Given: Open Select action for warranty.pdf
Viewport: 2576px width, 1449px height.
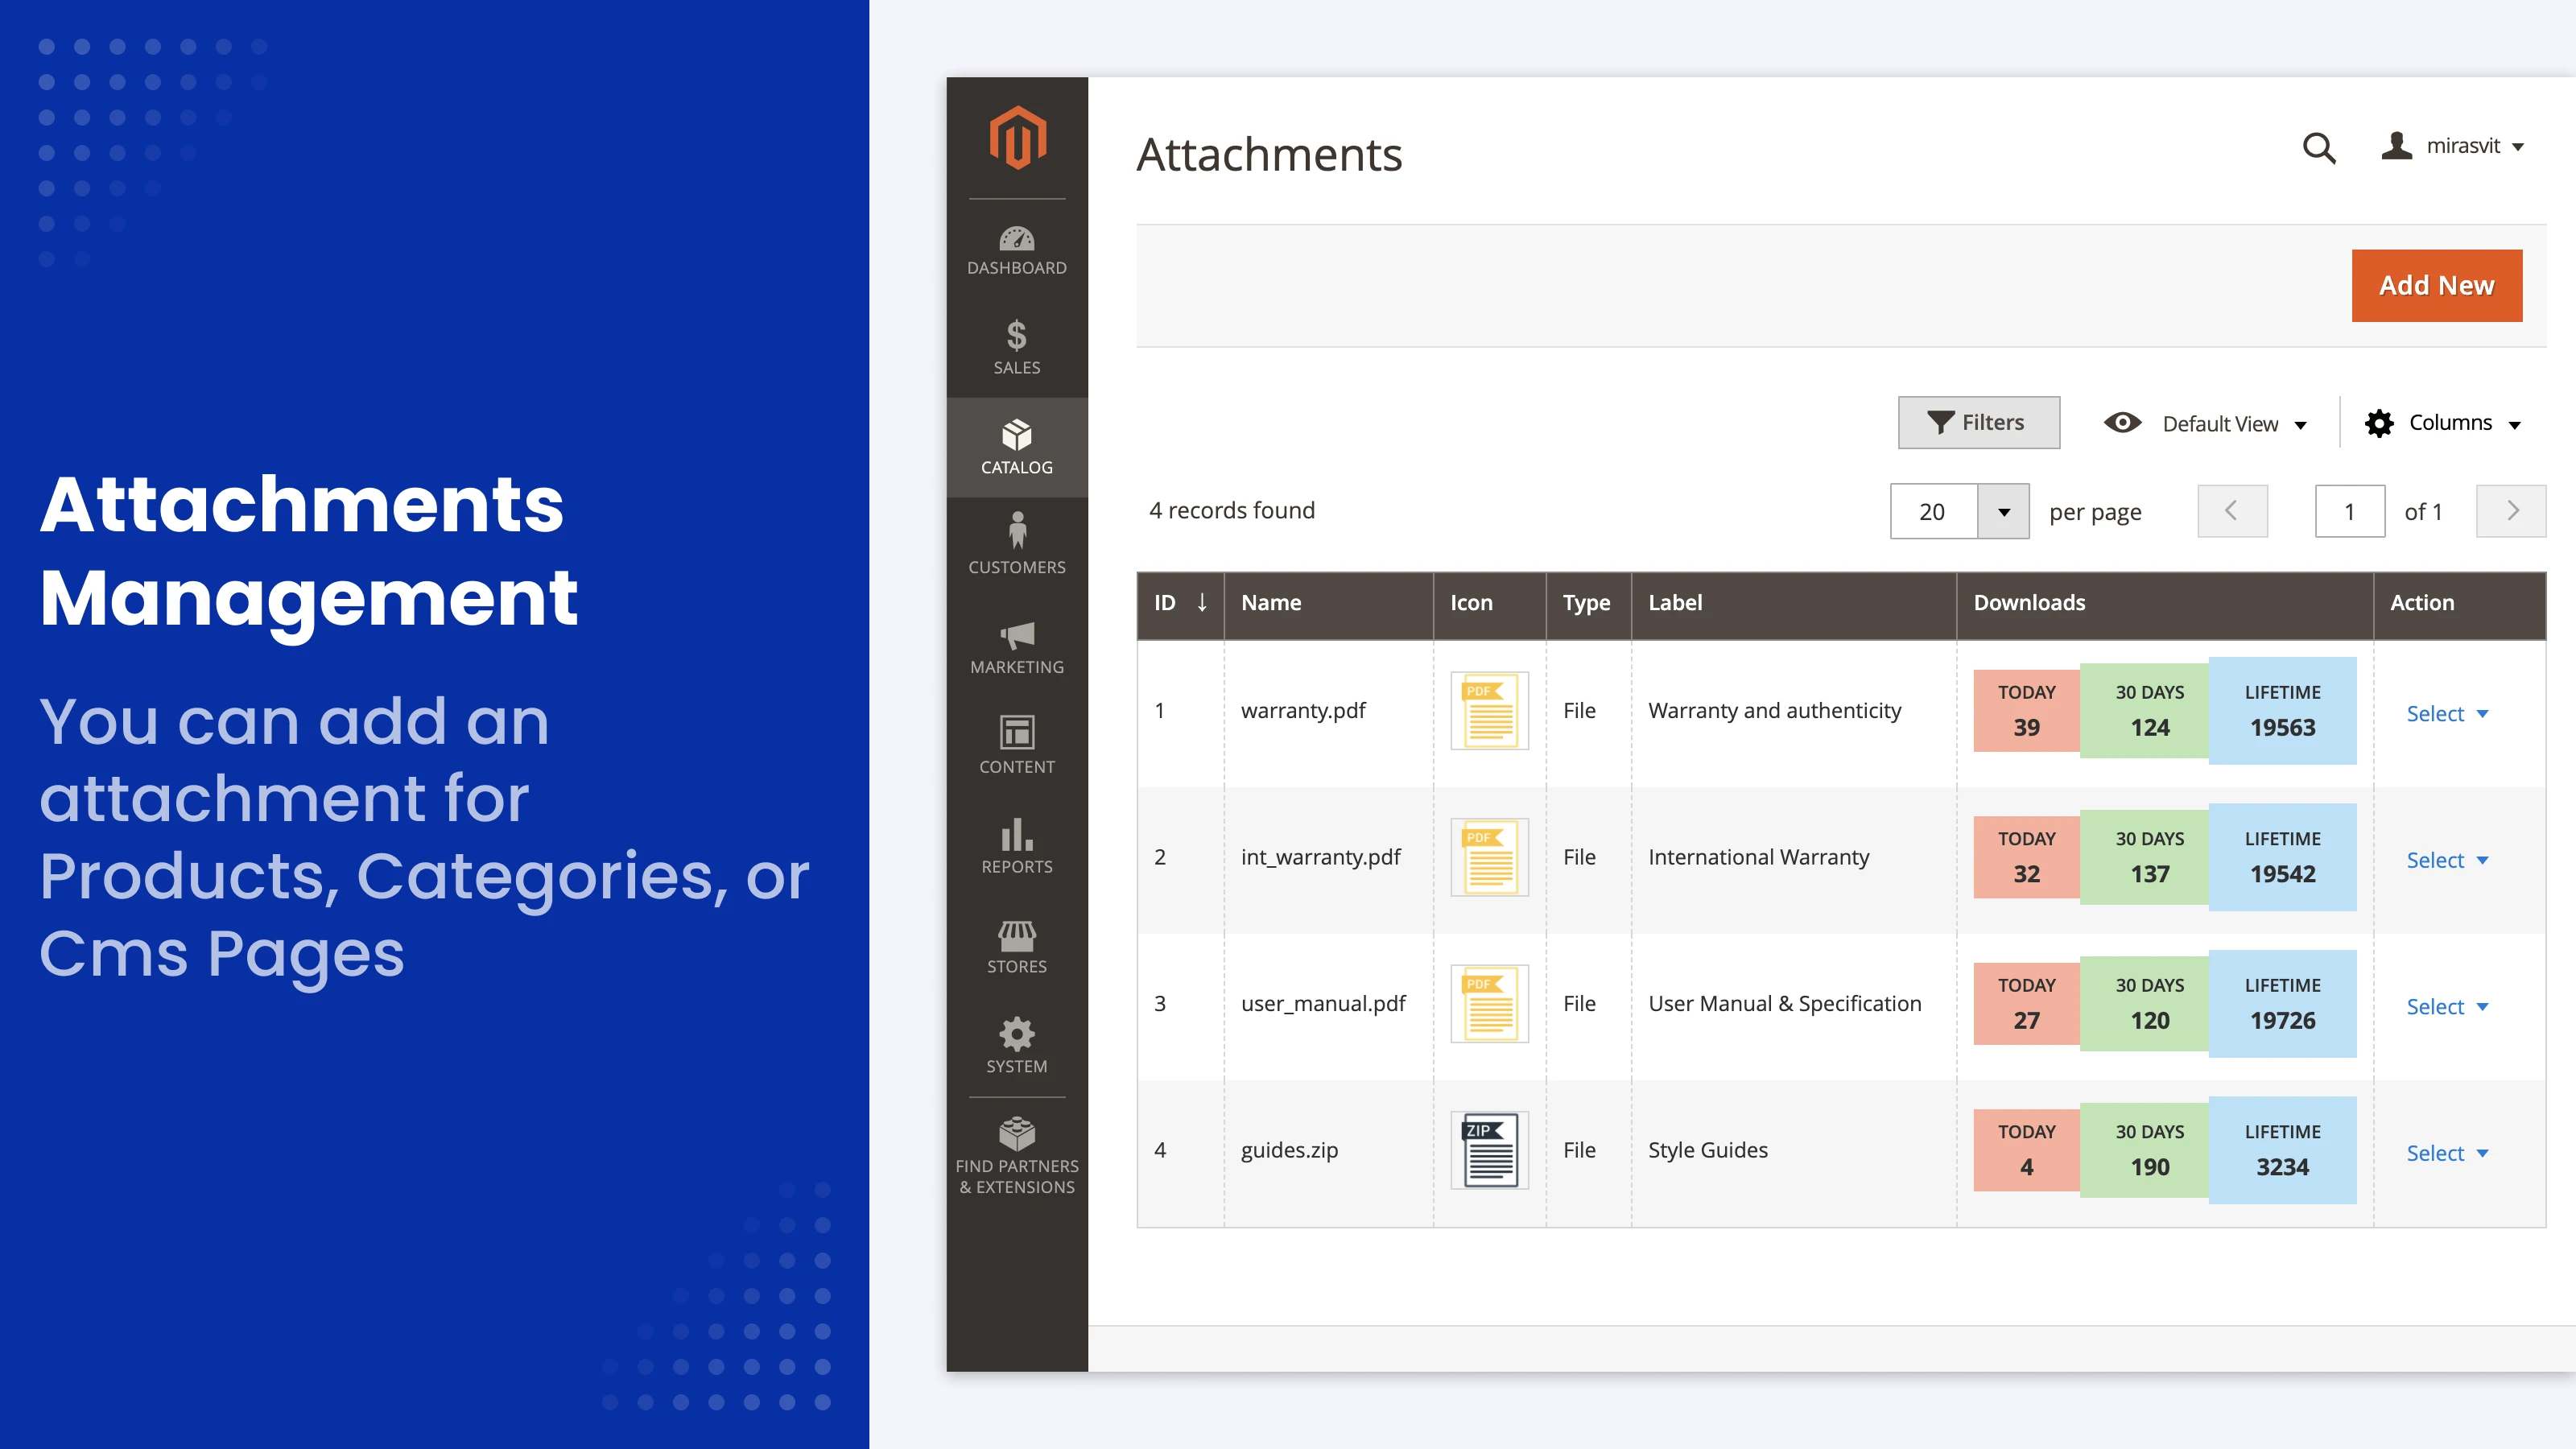Looking at the screenshot, I should pyautogui.click(x=2446, y=714).
